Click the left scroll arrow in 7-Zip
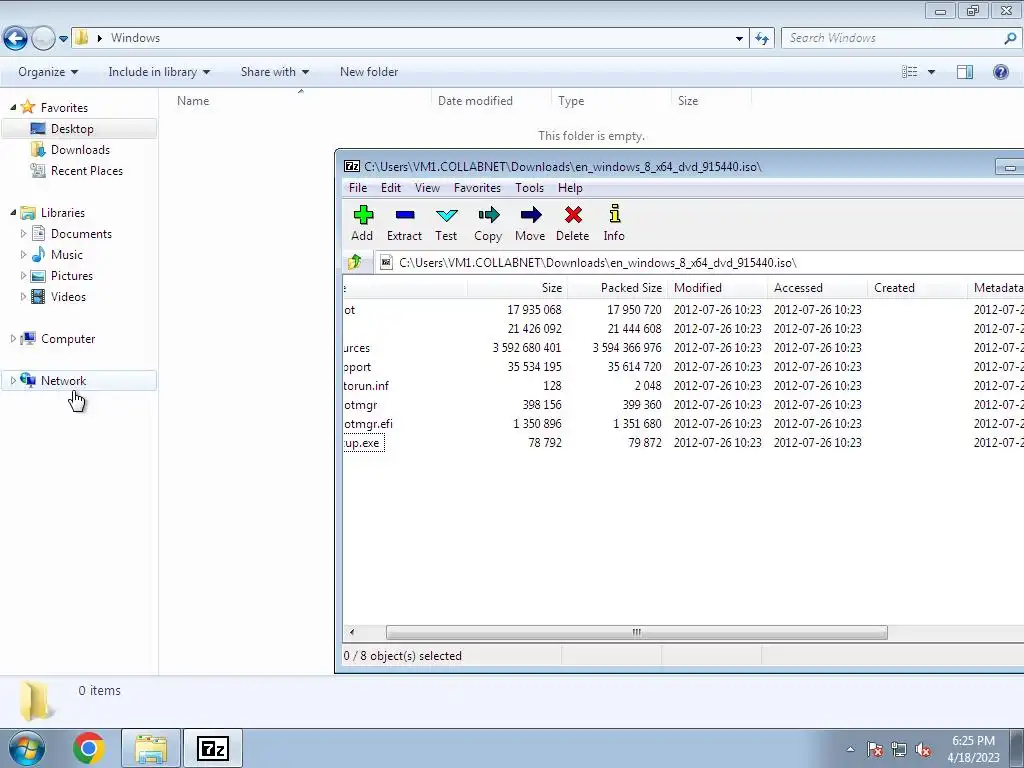1024x768 pixels. click(x=352, y=632)
